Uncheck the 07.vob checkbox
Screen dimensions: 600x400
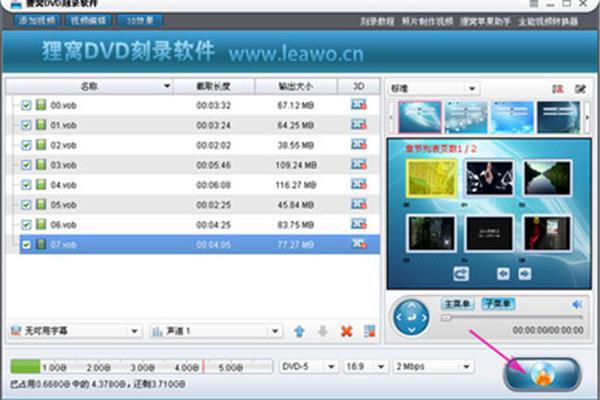coord(26,244)
